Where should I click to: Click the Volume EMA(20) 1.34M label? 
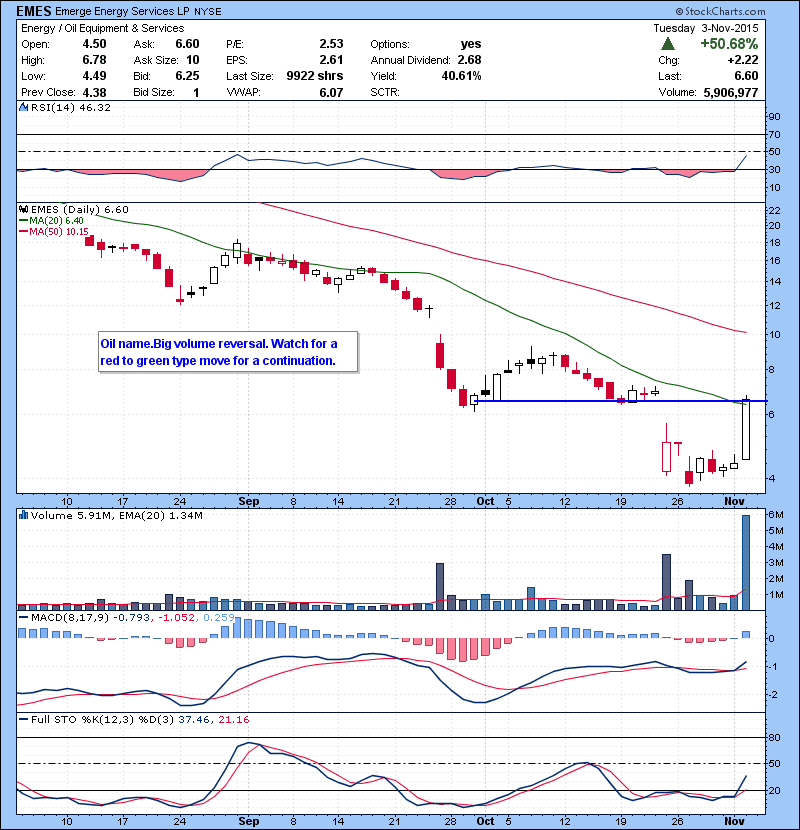coord(161,516)
